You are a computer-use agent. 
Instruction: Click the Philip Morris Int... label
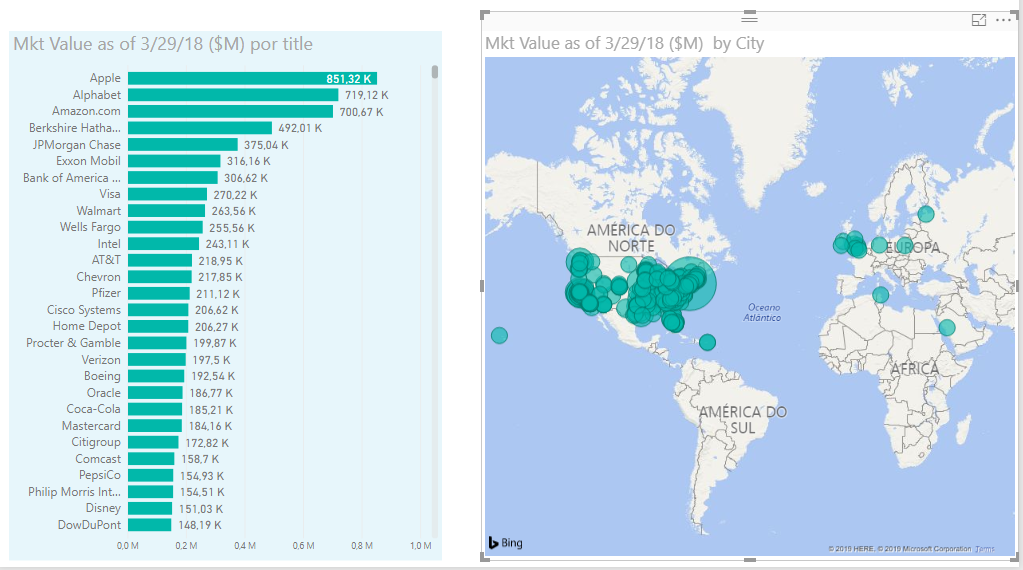(x=74, y=492)
